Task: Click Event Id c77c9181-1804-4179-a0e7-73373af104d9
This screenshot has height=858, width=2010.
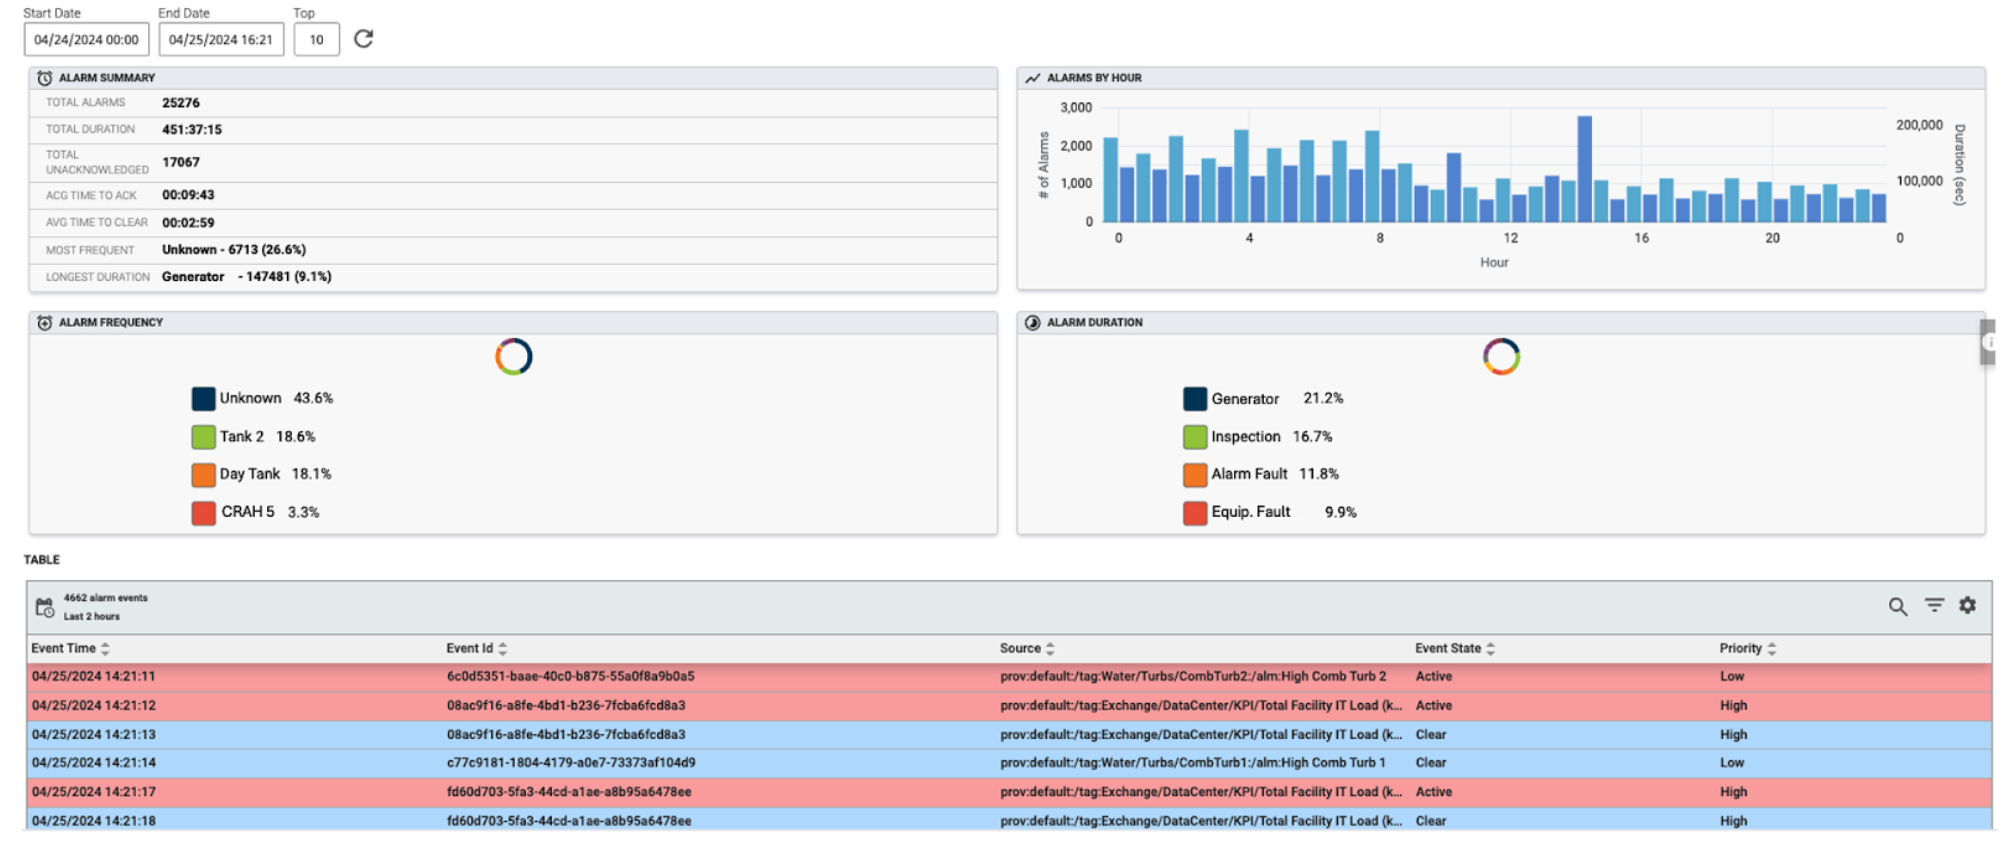Action: pyautogui.click(x=571, y=763)
